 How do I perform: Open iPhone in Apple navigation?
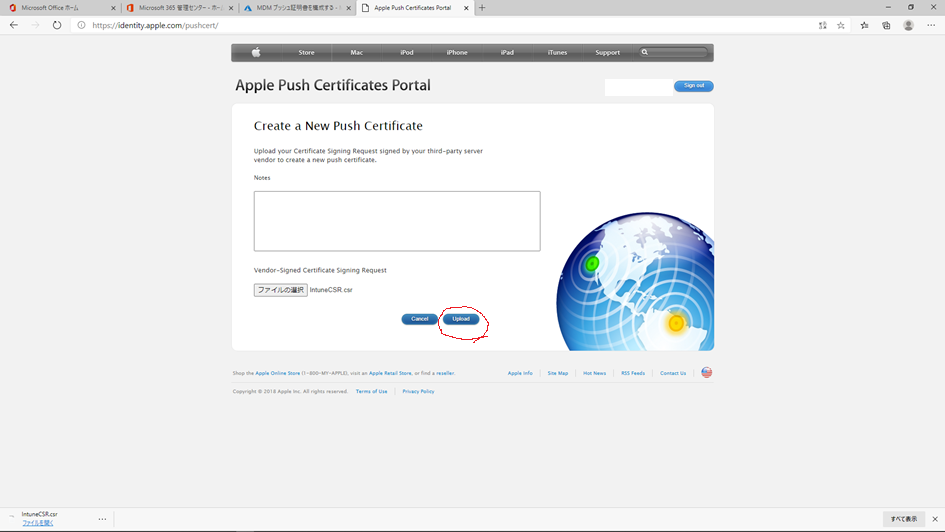coord(457,52)
